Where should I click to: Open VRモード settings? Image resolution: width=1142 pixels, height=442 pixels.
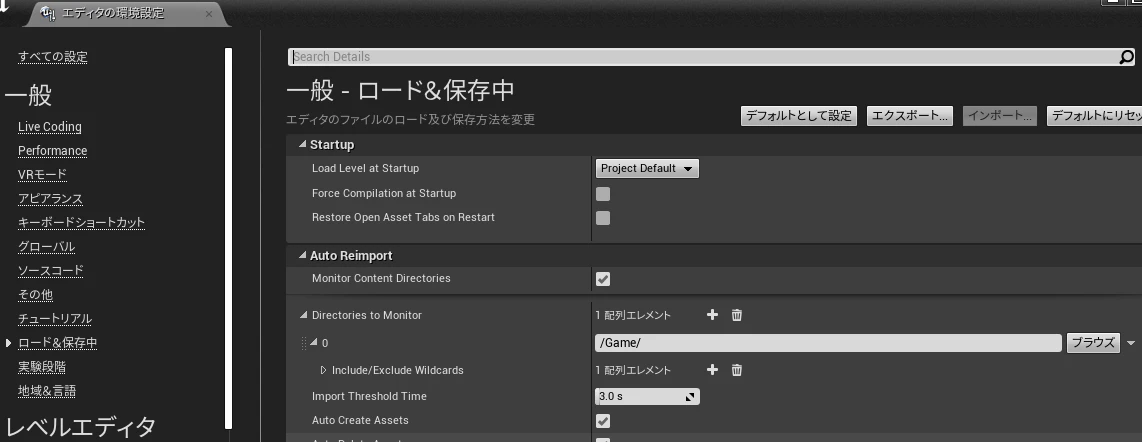pyautogui.click(x=42, y=175)
